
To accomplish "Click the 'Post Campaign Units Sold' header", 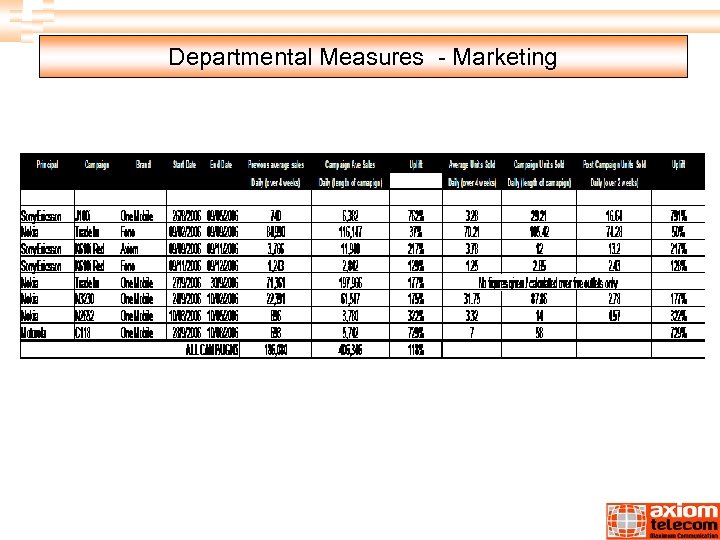I will pos(614,164).
